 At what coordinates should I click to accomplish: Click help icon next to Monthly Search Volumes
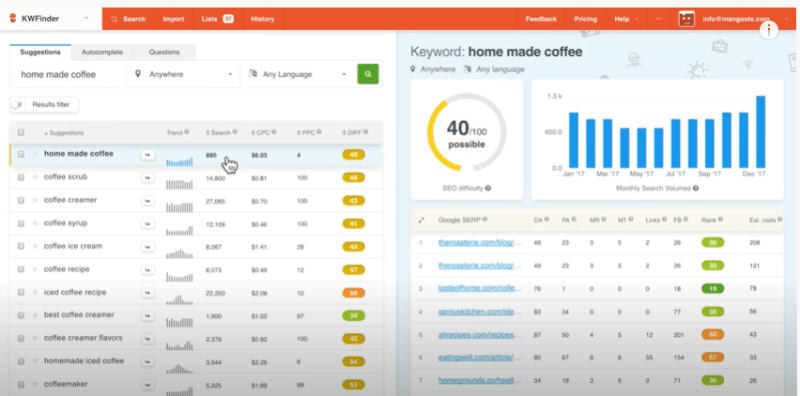point(696,188)
